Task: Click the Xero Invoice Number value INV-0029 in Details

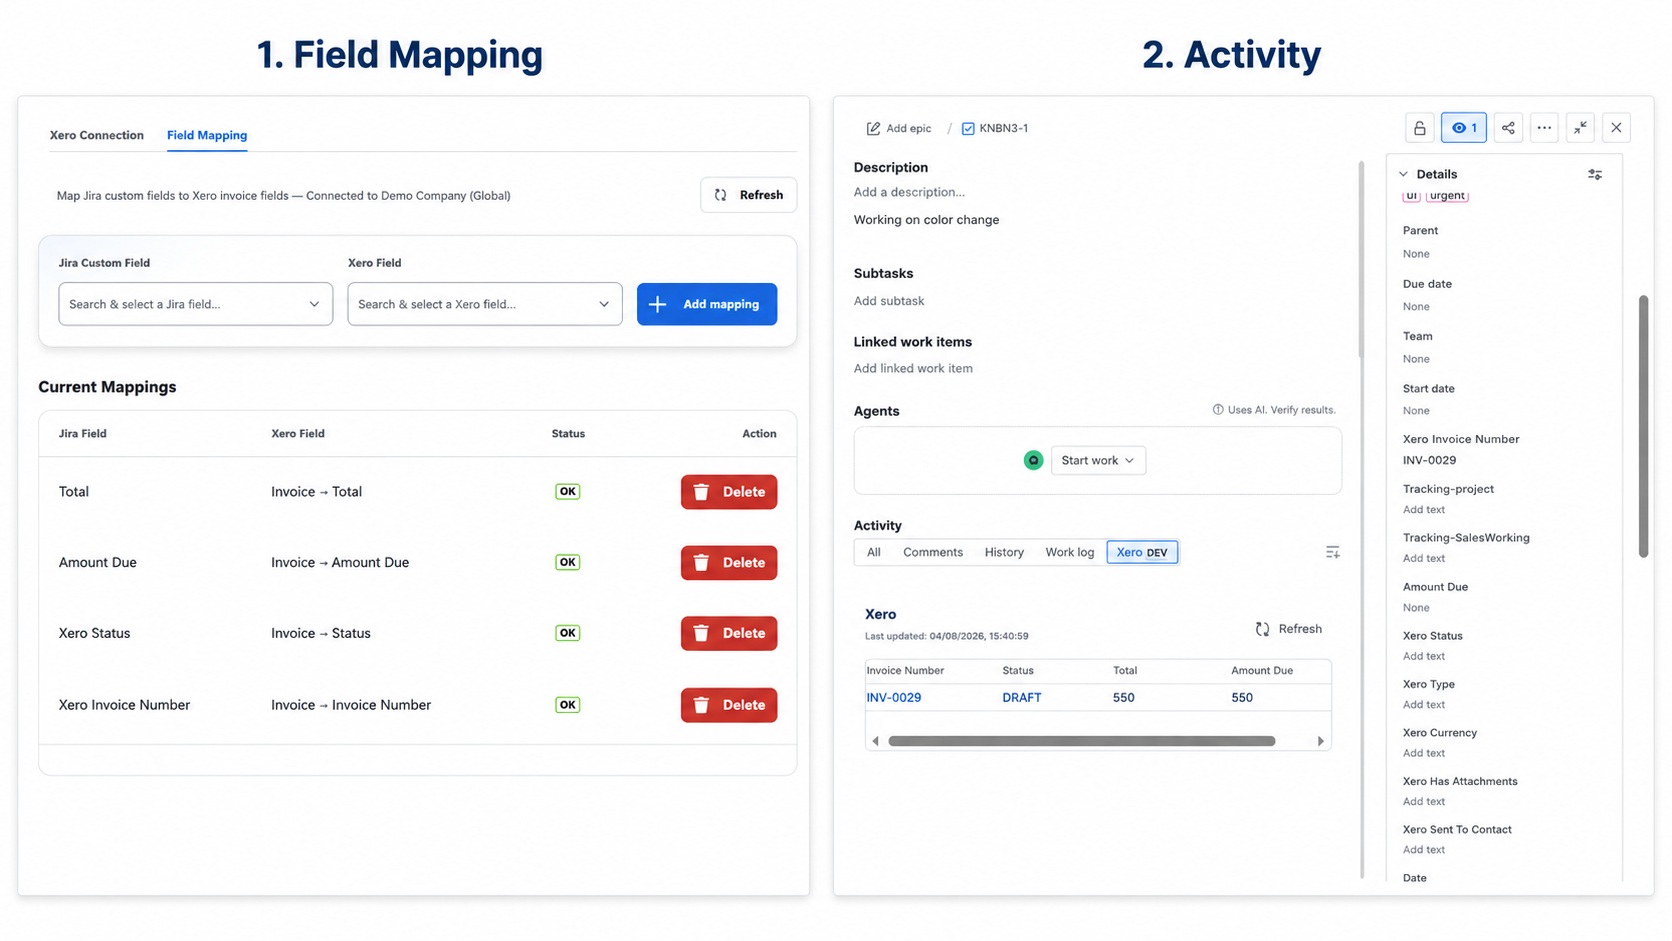Action: pyautogui.click(x=1429, y=461)
